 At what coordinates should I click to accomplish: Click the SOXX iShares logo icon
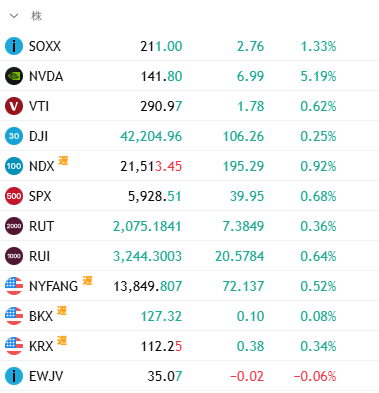[x=14, y=46]
